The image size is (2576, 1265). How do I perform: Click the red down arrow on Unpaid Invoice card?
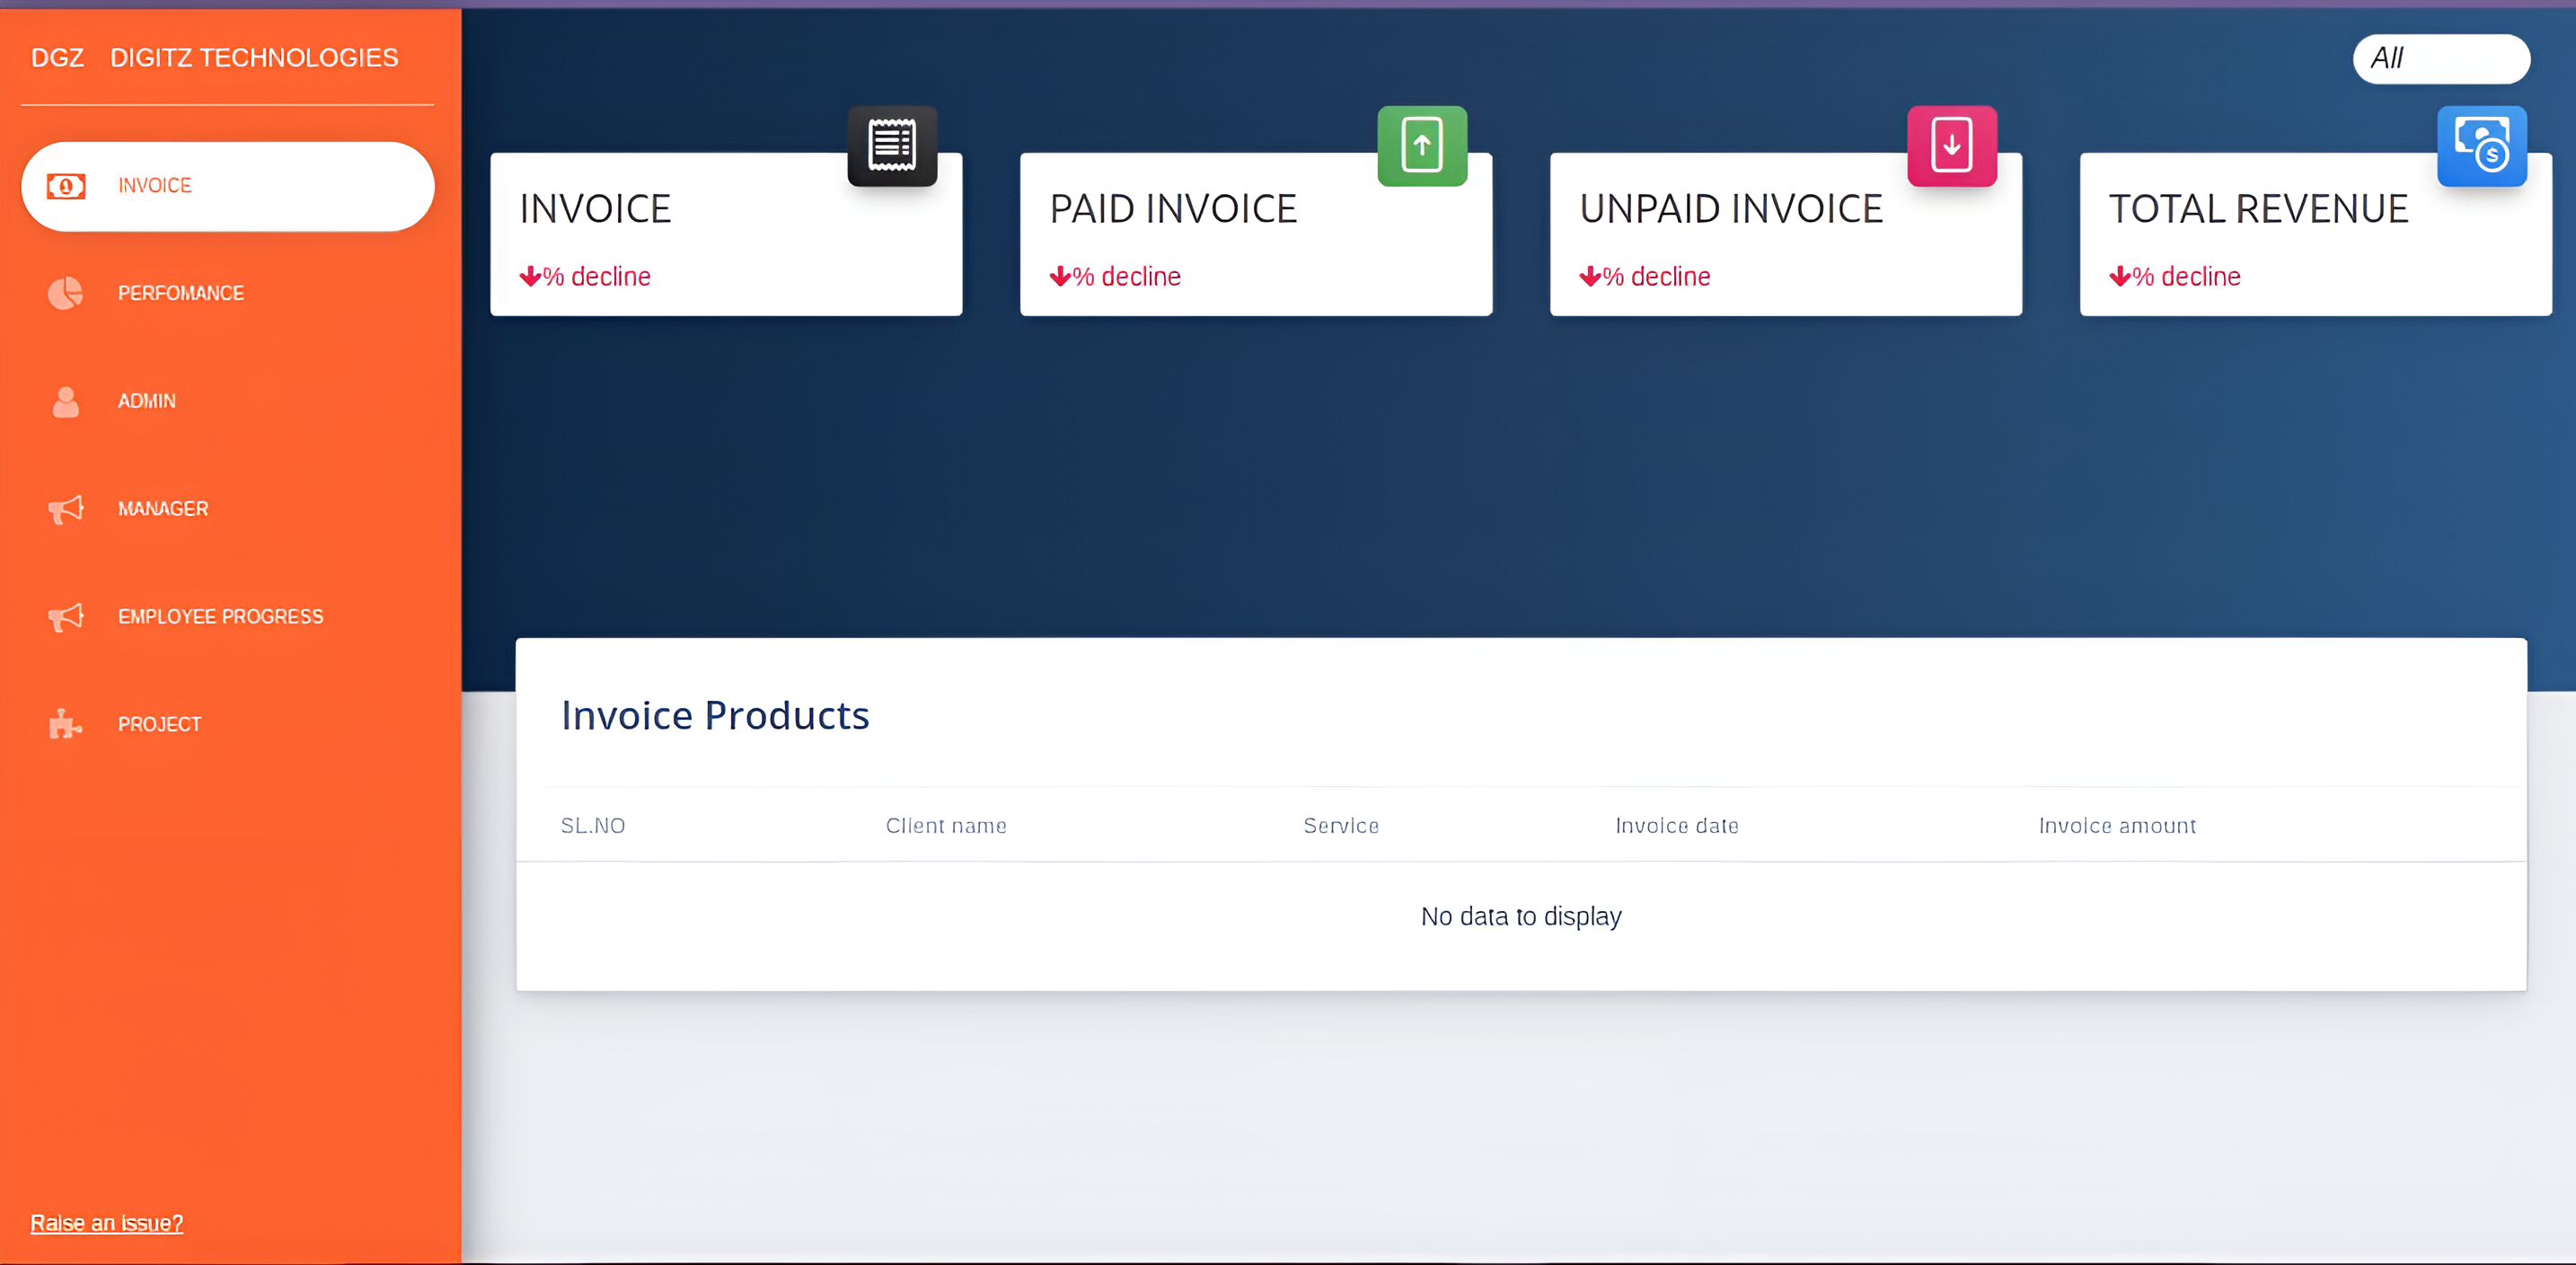coord(1590,277)
